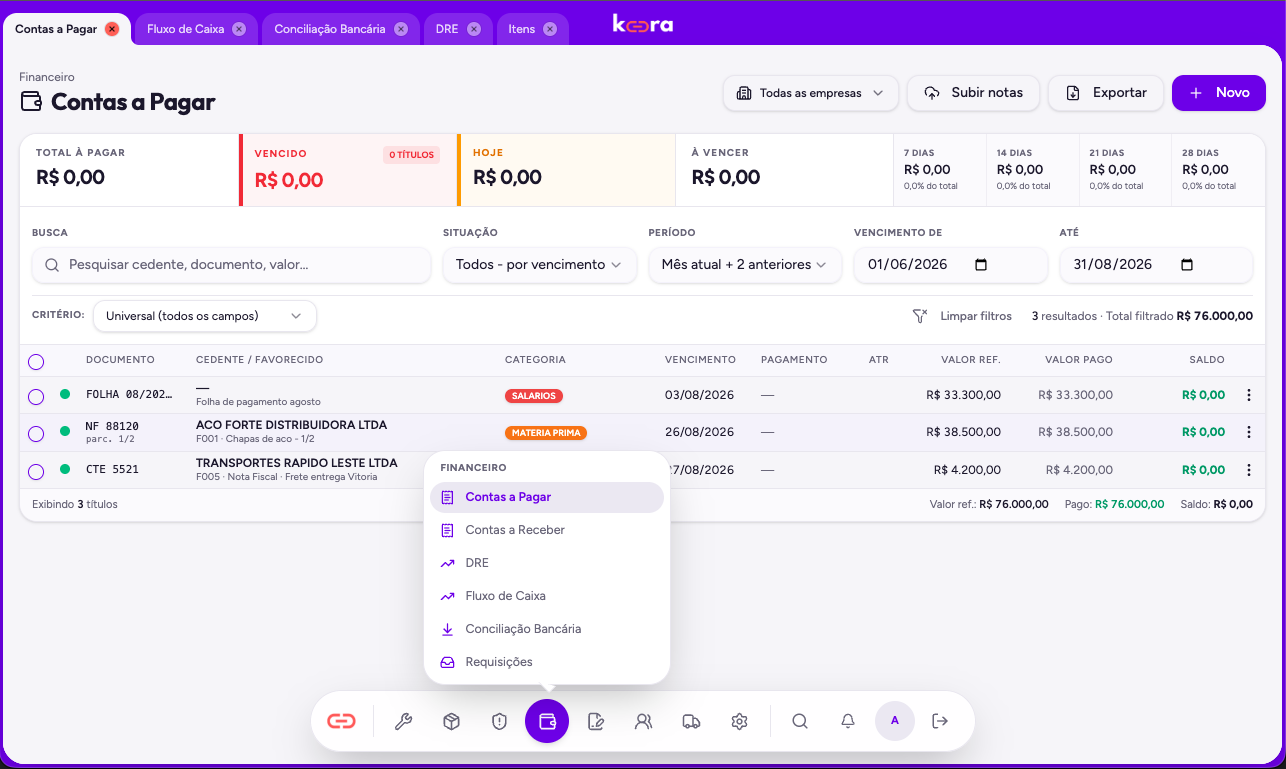Expand the Situação dropdown
Image resolution: width=1286 pixels, height=769 pixels.
(540, 265)
